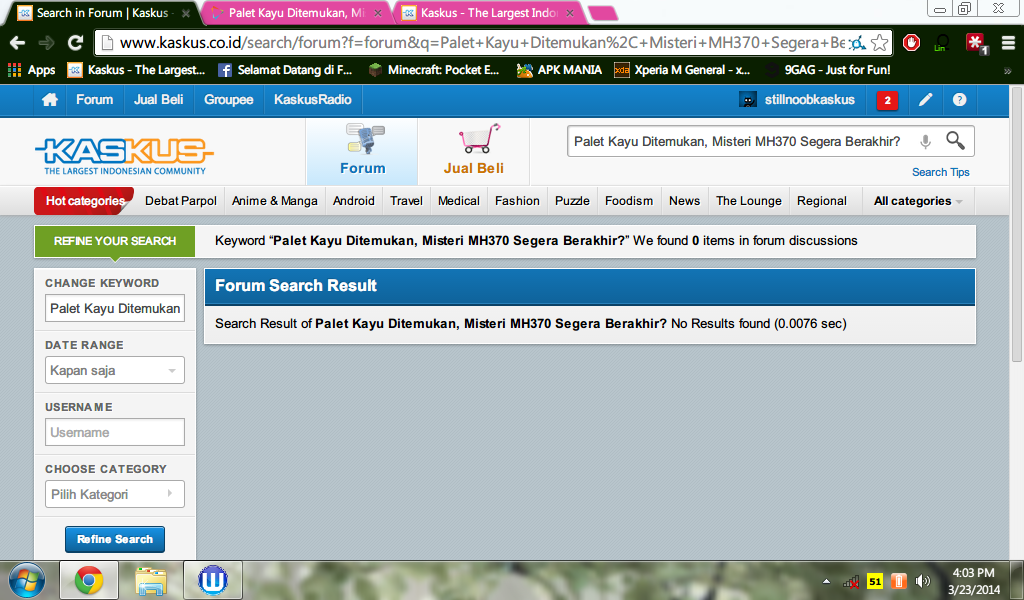
Task: Select the Search in Forum tab
Action: [104, 13]
